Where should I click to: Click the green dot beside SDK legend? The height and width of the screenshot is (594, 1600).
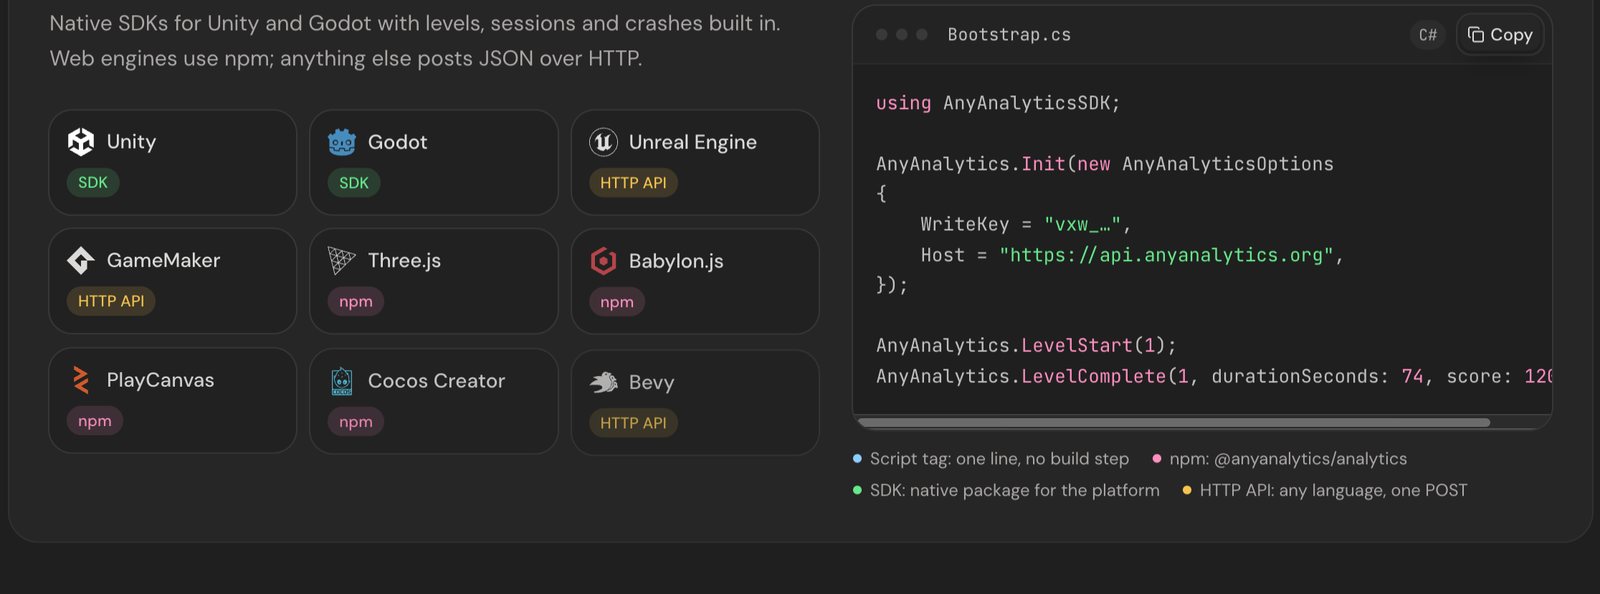(857, 490)
